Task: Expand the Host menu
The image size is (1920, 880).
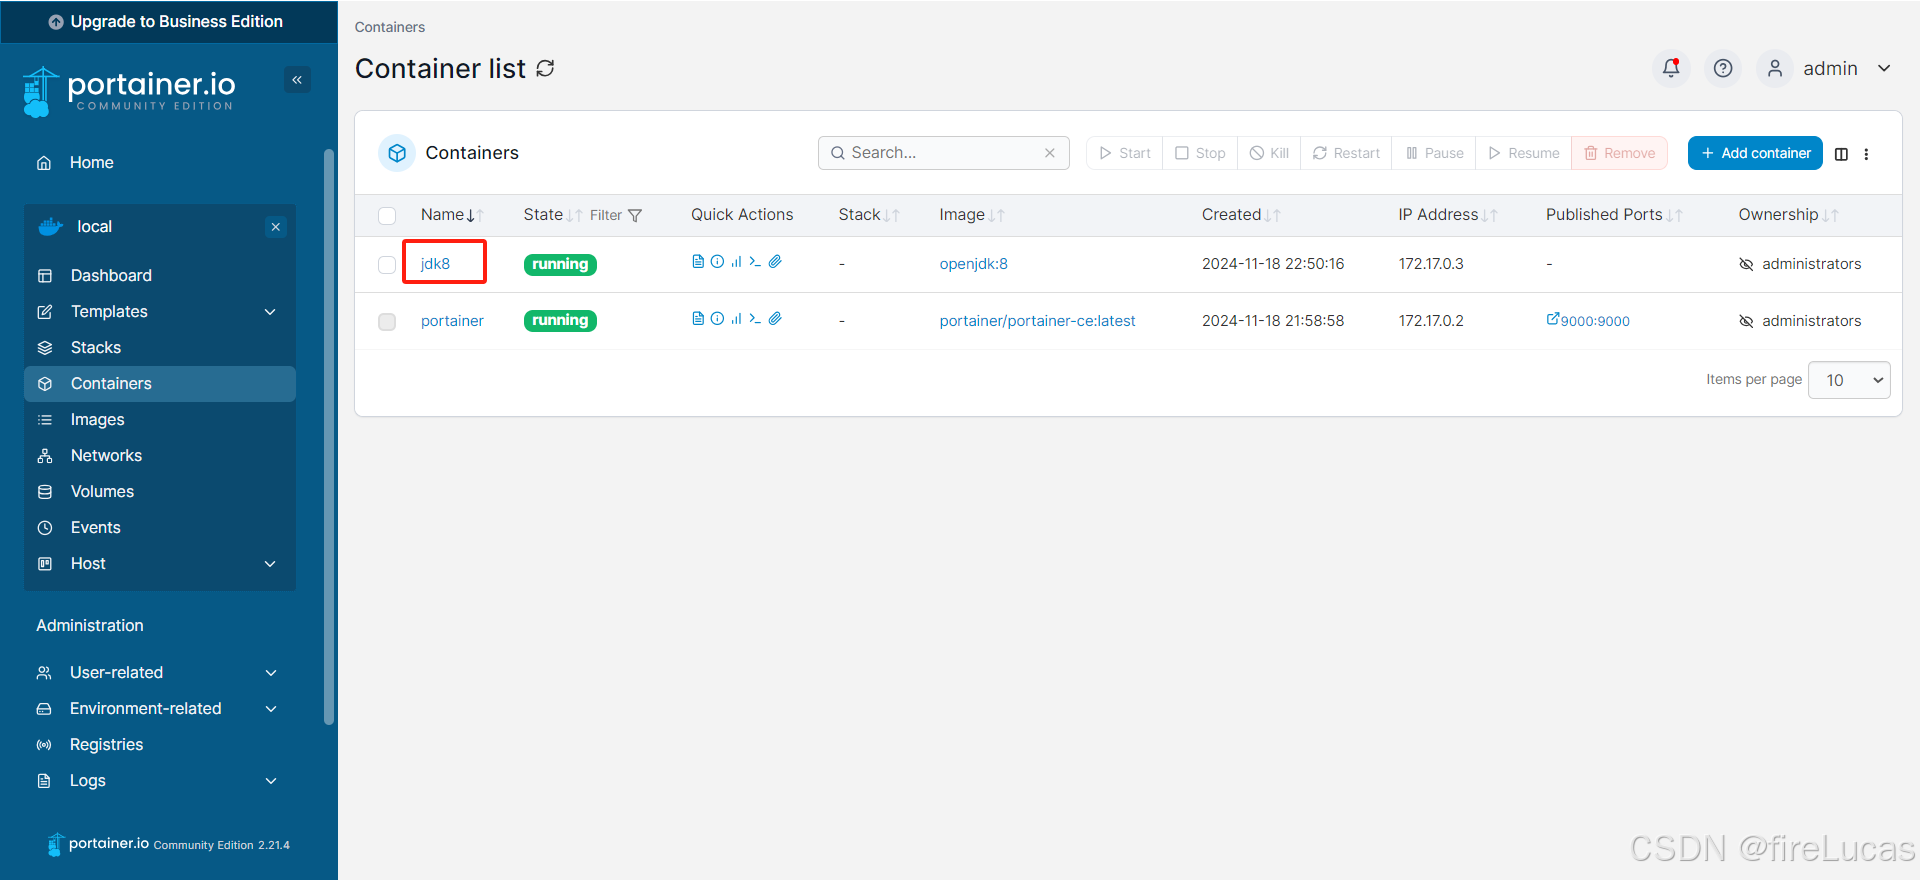Action: 160,564
